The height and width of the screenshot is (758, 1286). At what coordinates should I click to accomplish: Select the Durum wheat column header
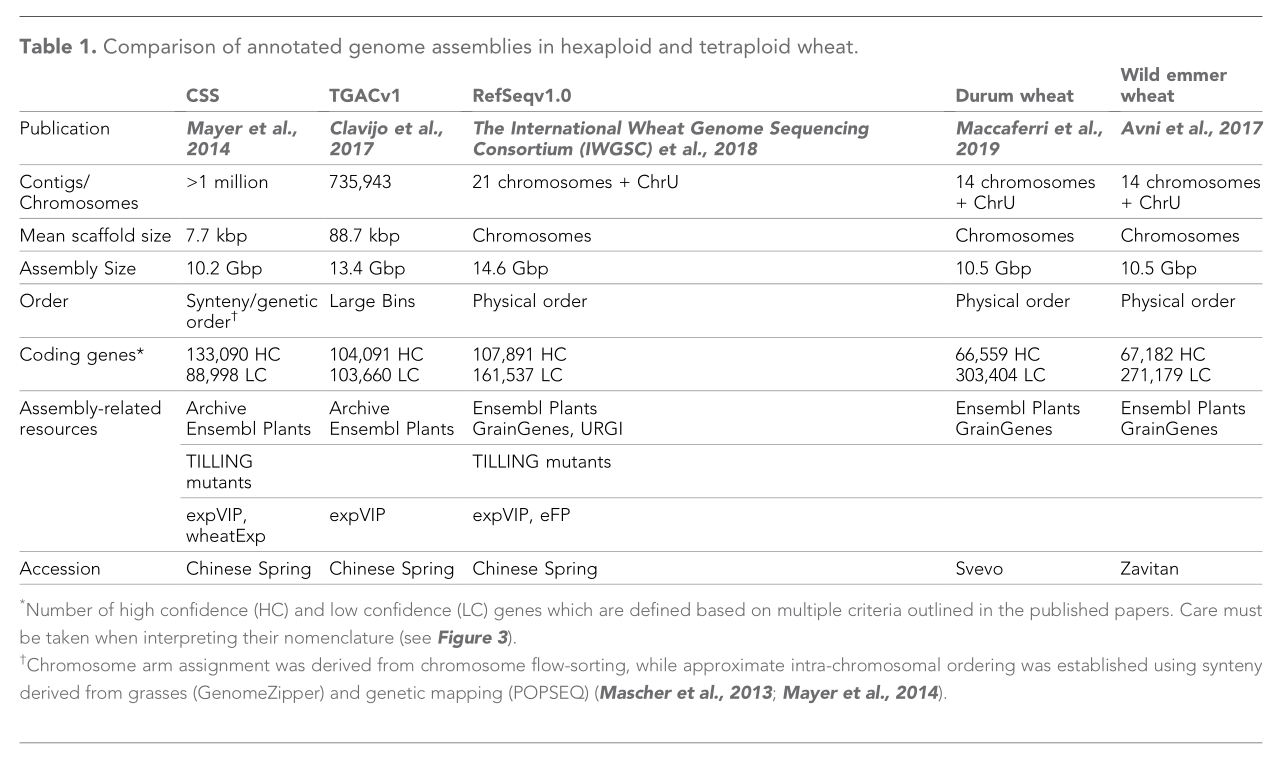[x=1014, y=96]
